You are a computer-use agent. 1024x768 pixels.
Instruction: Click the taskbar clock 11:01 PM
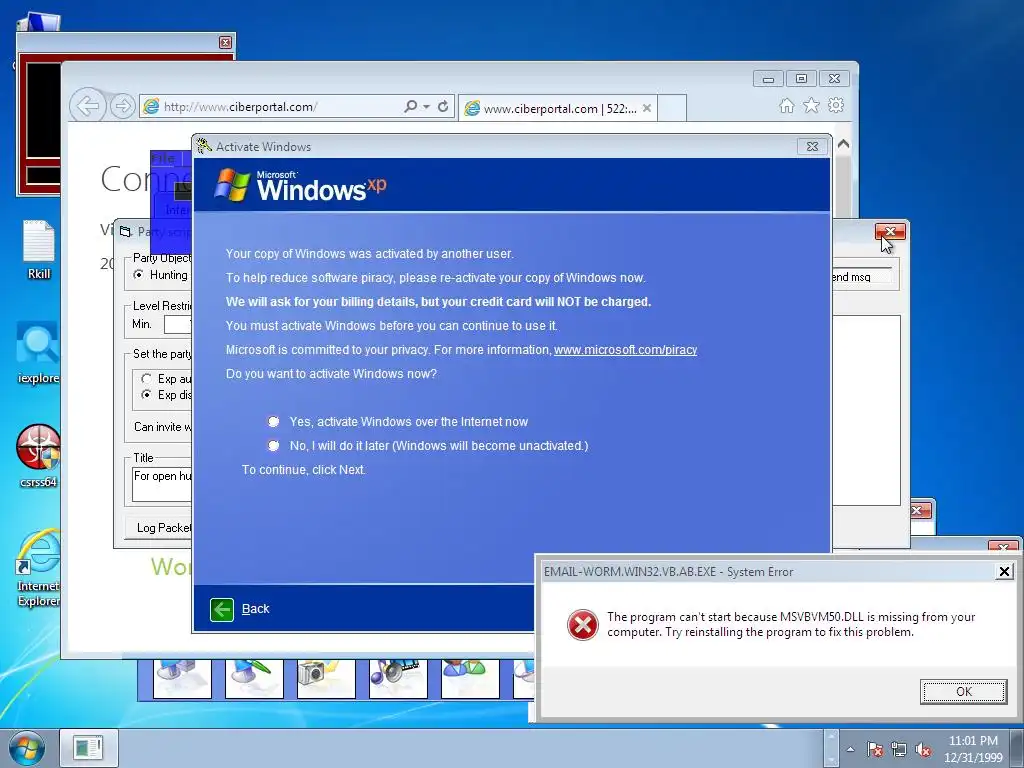(973, 741)
